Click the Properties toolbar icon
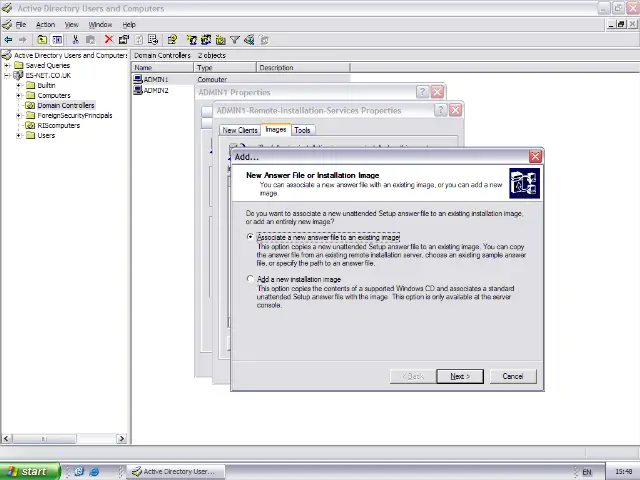Viewport: 640px width, 480px height. [124, 40]
